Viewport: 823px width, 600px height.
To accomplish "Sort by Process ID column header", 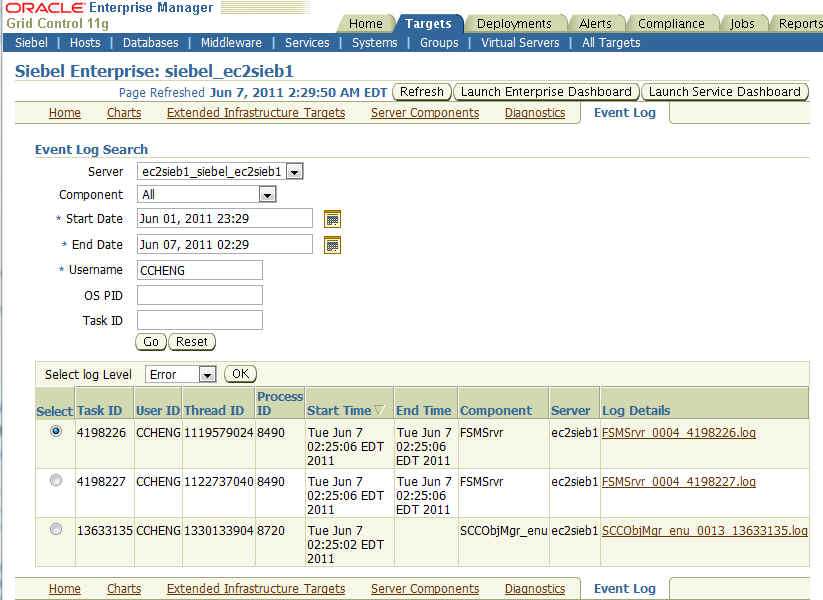I will coord(280,403).
